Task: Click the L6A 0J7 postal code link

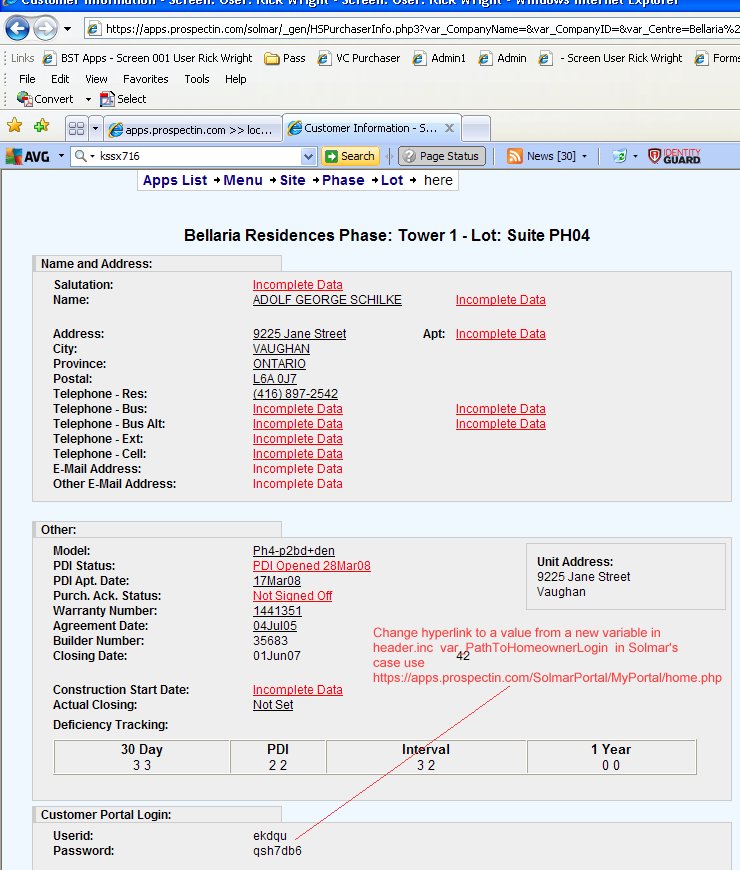Action: coord(275,378)
